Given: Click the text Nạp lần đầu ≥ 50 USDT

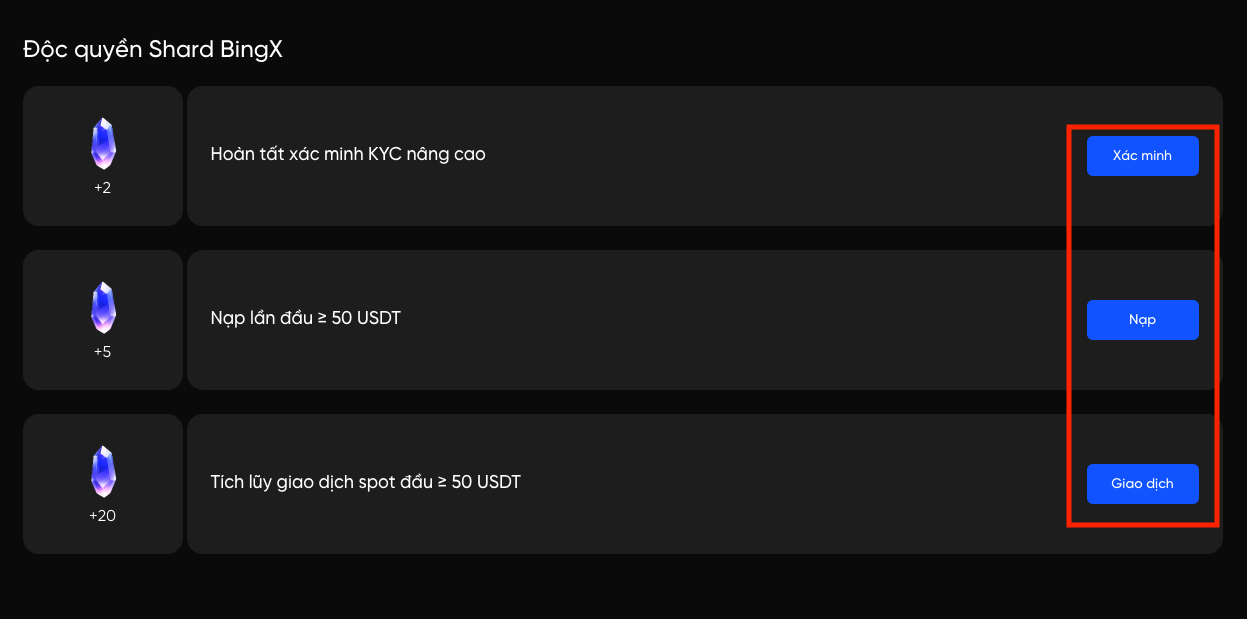Looking at the screenshot, I should click(306, 318).
